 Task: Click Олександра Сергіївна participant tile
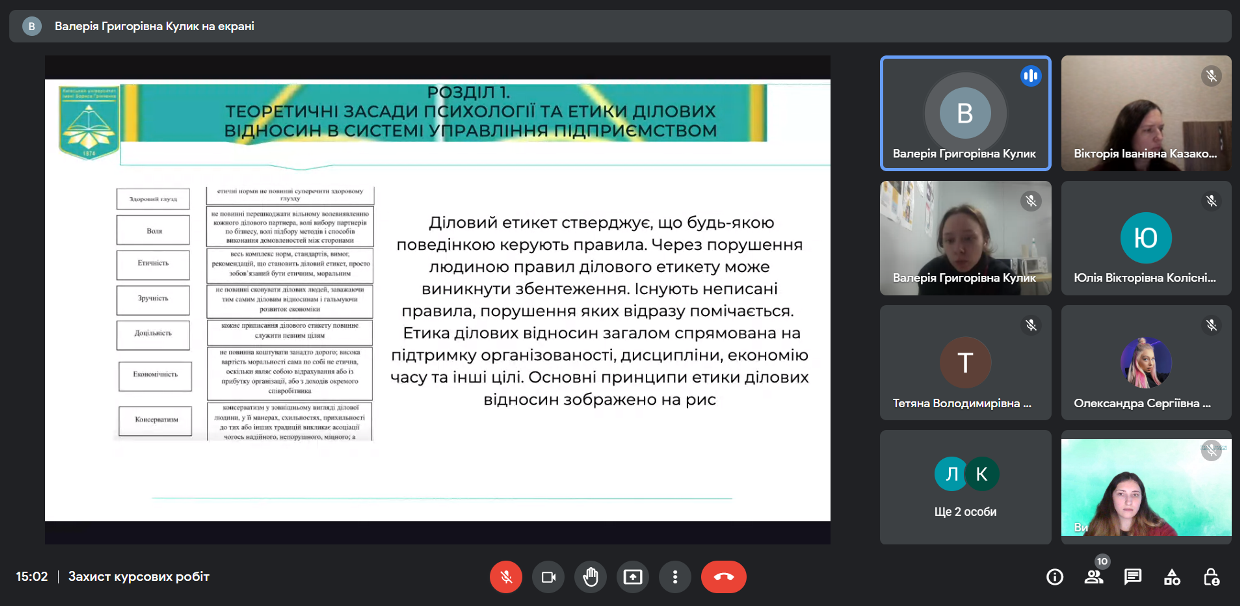(1146, 362)
